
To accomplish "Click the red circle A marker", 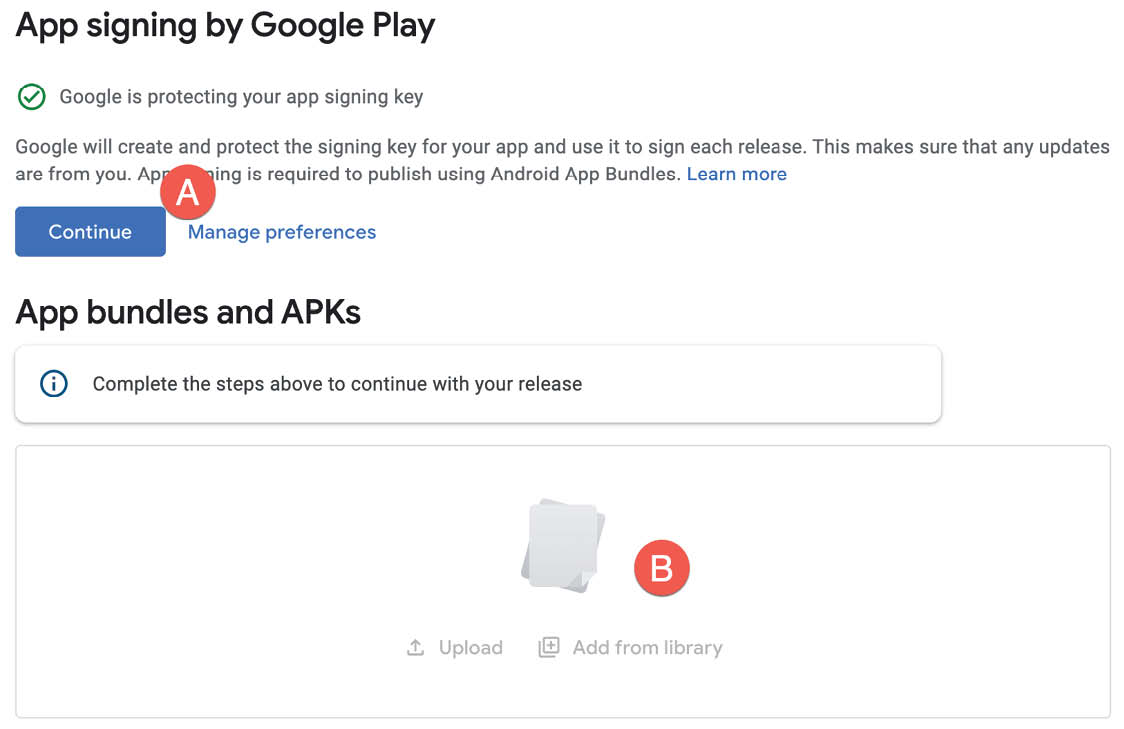I will coord(188,192).
